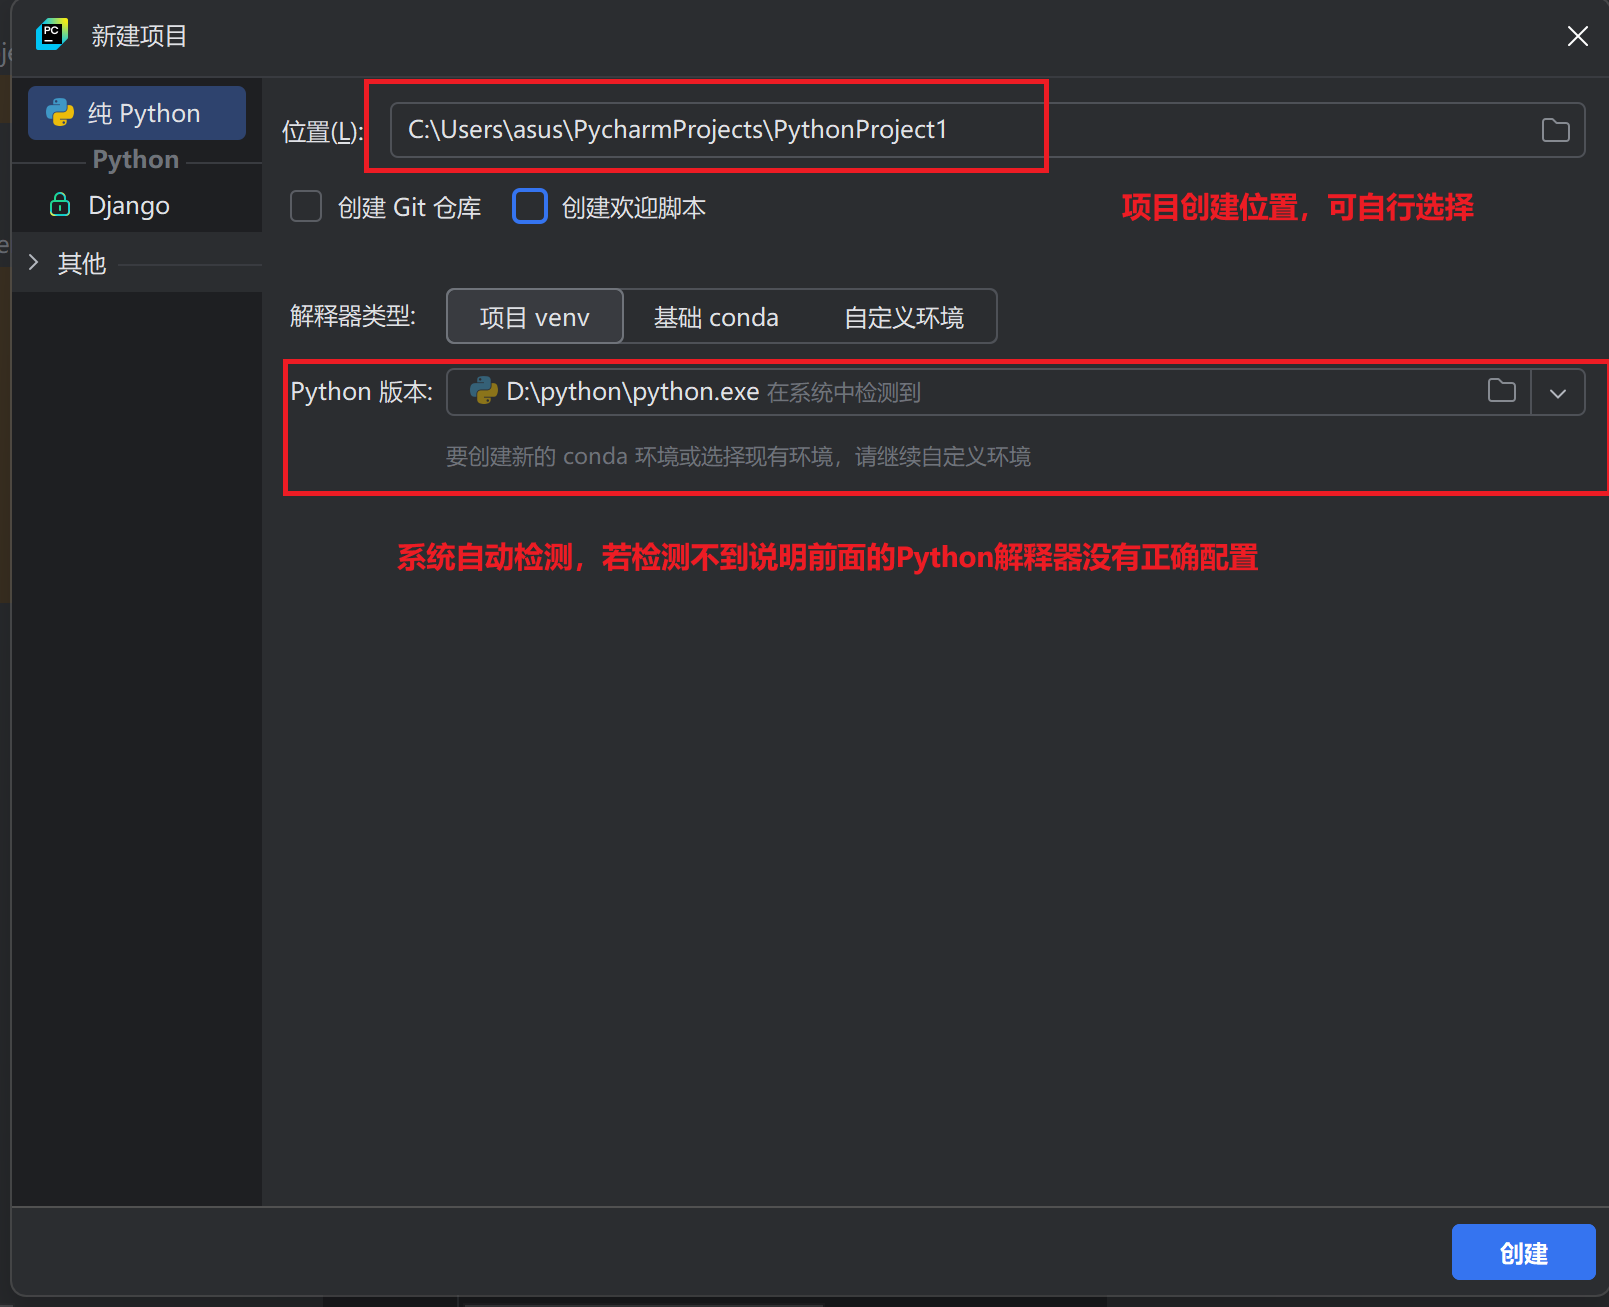This screenshot has width=1609, height=1307.
Task: Expand the 其他 section
Action: click(x=34, y=263)
